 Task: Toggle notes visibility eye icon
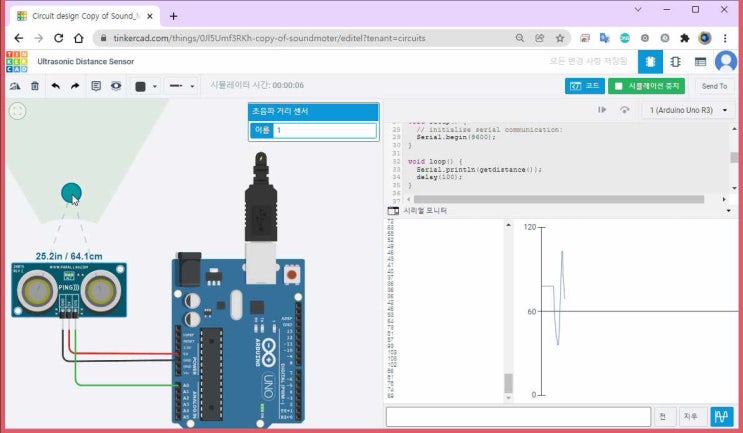(116, 86)
